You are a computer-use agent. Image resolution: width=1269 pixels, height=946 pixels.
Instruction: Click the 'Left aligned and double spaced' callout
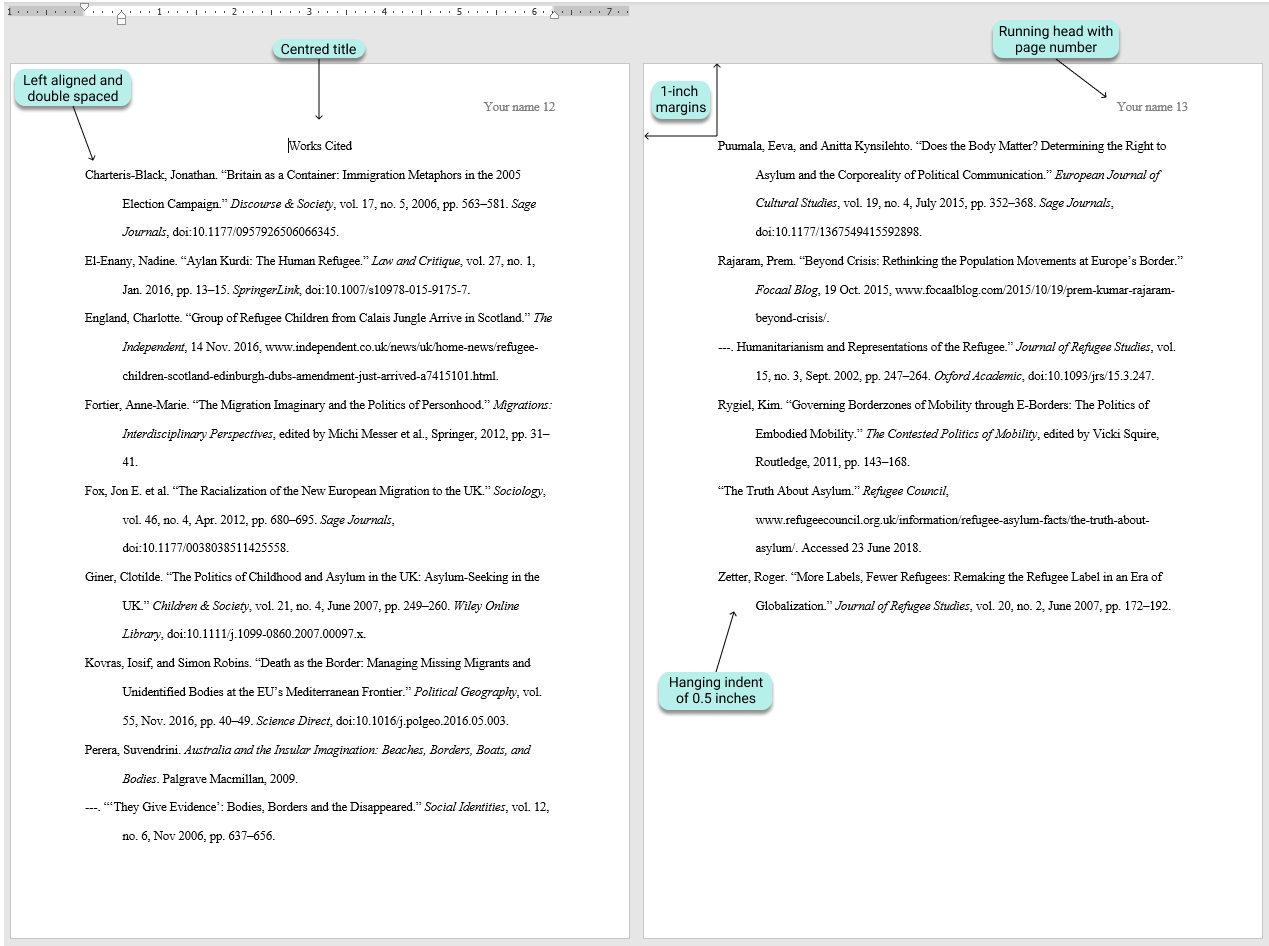click(x=74, y=88)
